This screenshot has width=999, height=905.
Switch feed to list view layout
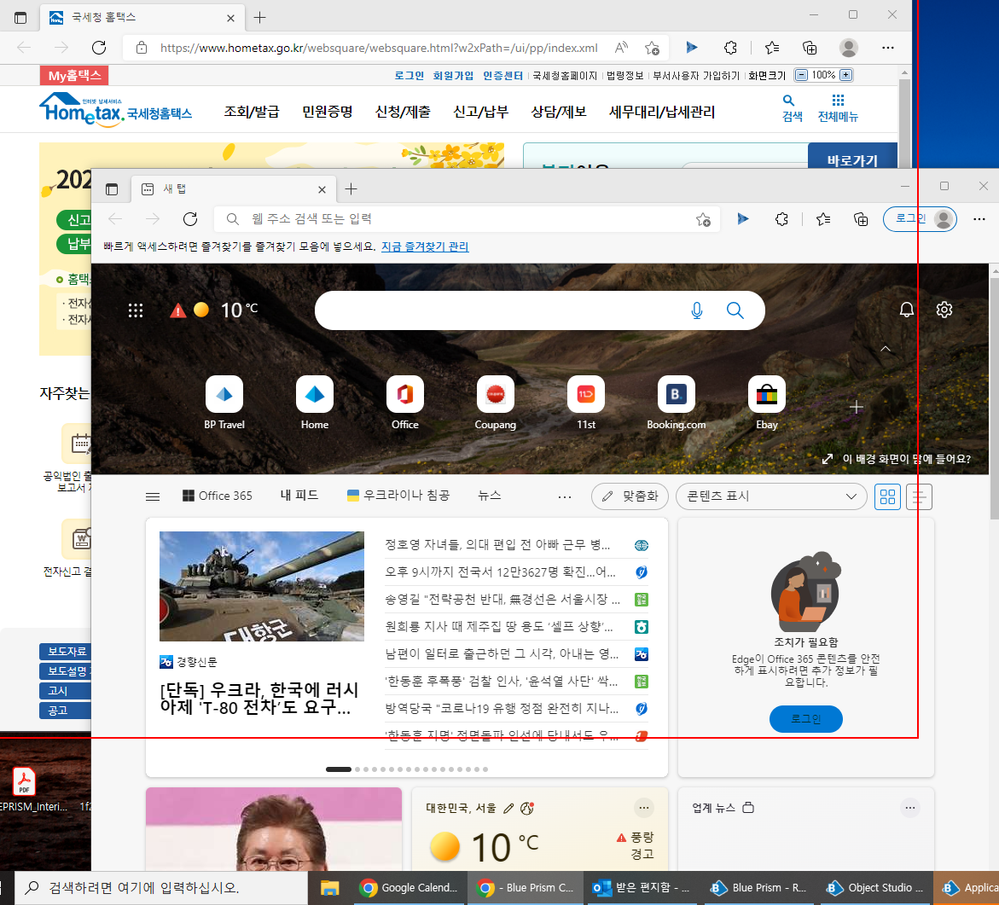[x=919, y=496]
